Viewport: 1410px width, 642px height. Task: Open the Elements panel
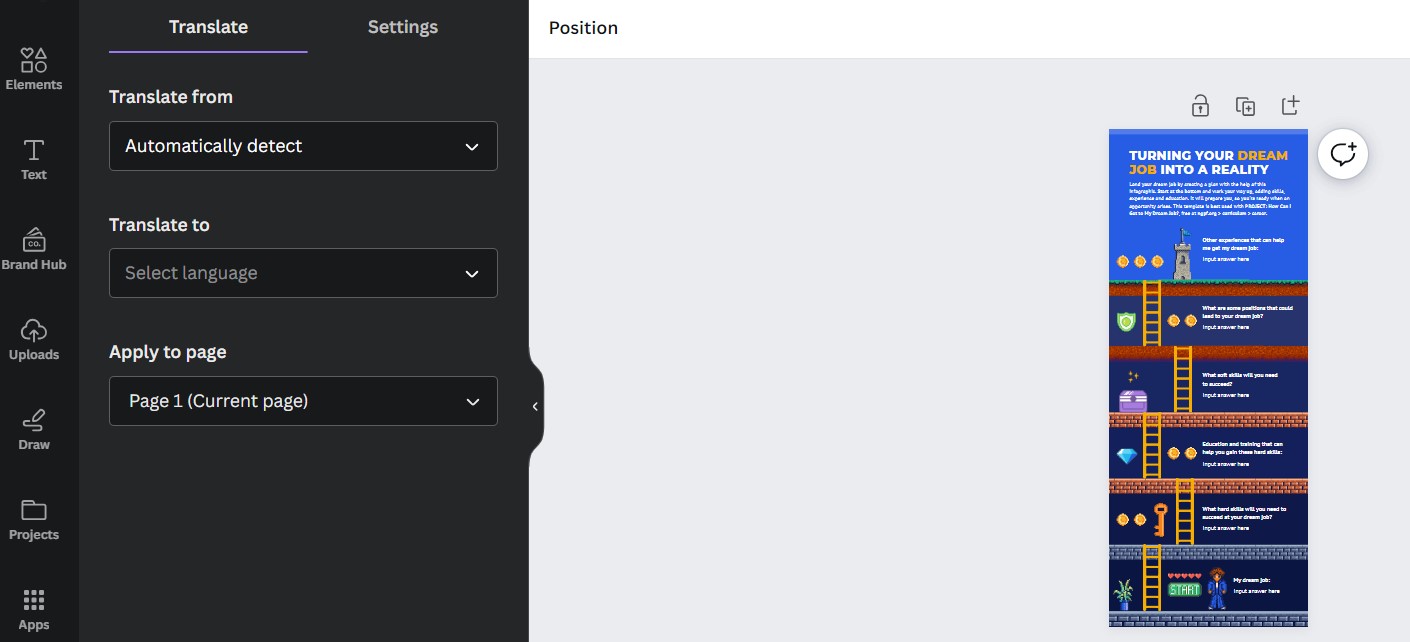pyautogui.click(x=33, y=68)
